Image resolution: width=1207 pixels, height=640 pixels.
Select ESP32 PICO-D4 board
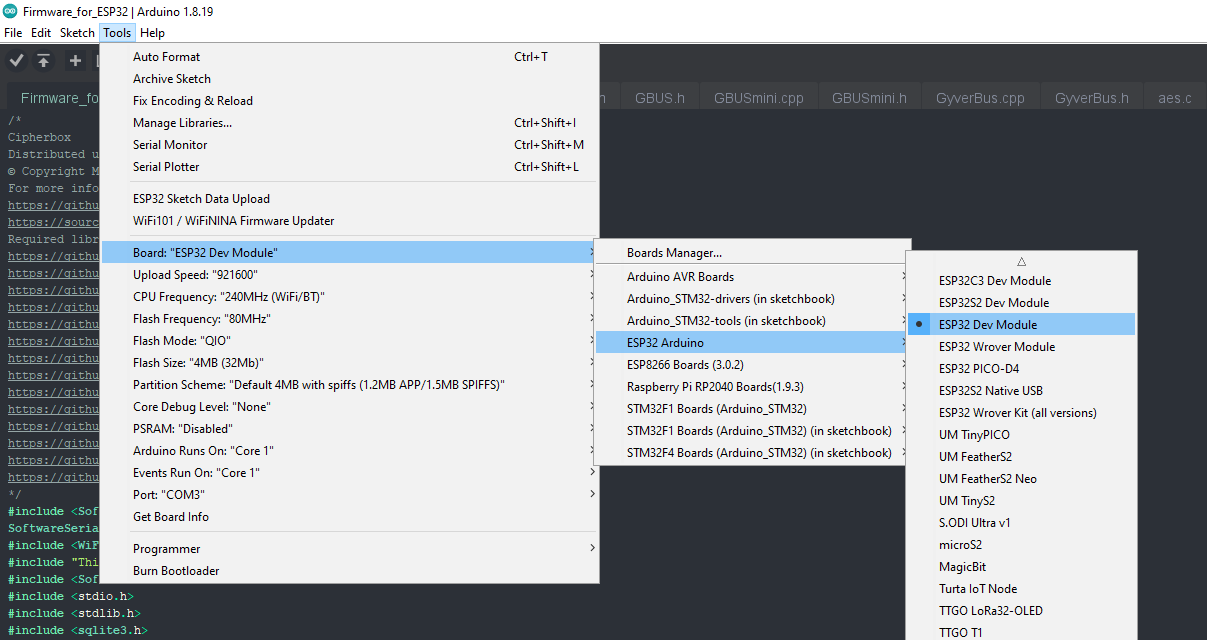pyautogui.click(x=1021, y=369)
